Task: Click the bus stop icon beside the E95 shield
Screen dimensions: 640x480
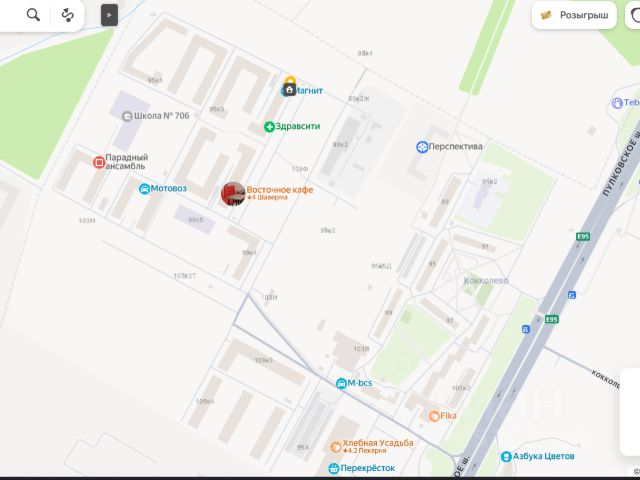Action: point(526,329)
